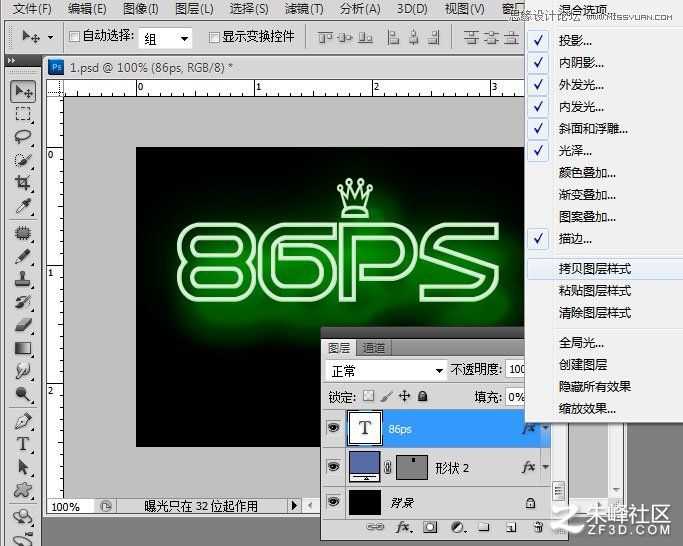Click the 形状 2 blue color thumbnail
Image resolution: width=683 pixels, height=546 pixels.
(x=365, y=466)
